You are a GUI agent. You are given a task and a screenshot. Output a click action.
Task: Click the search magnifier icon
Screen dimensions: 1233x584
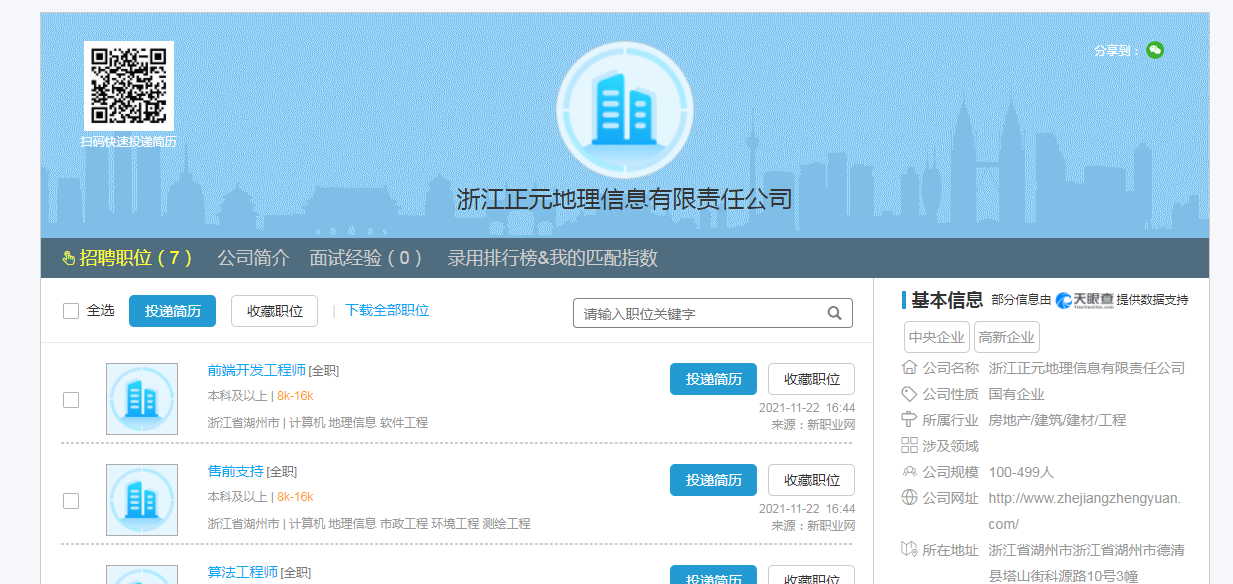click(x=835, y=313)
